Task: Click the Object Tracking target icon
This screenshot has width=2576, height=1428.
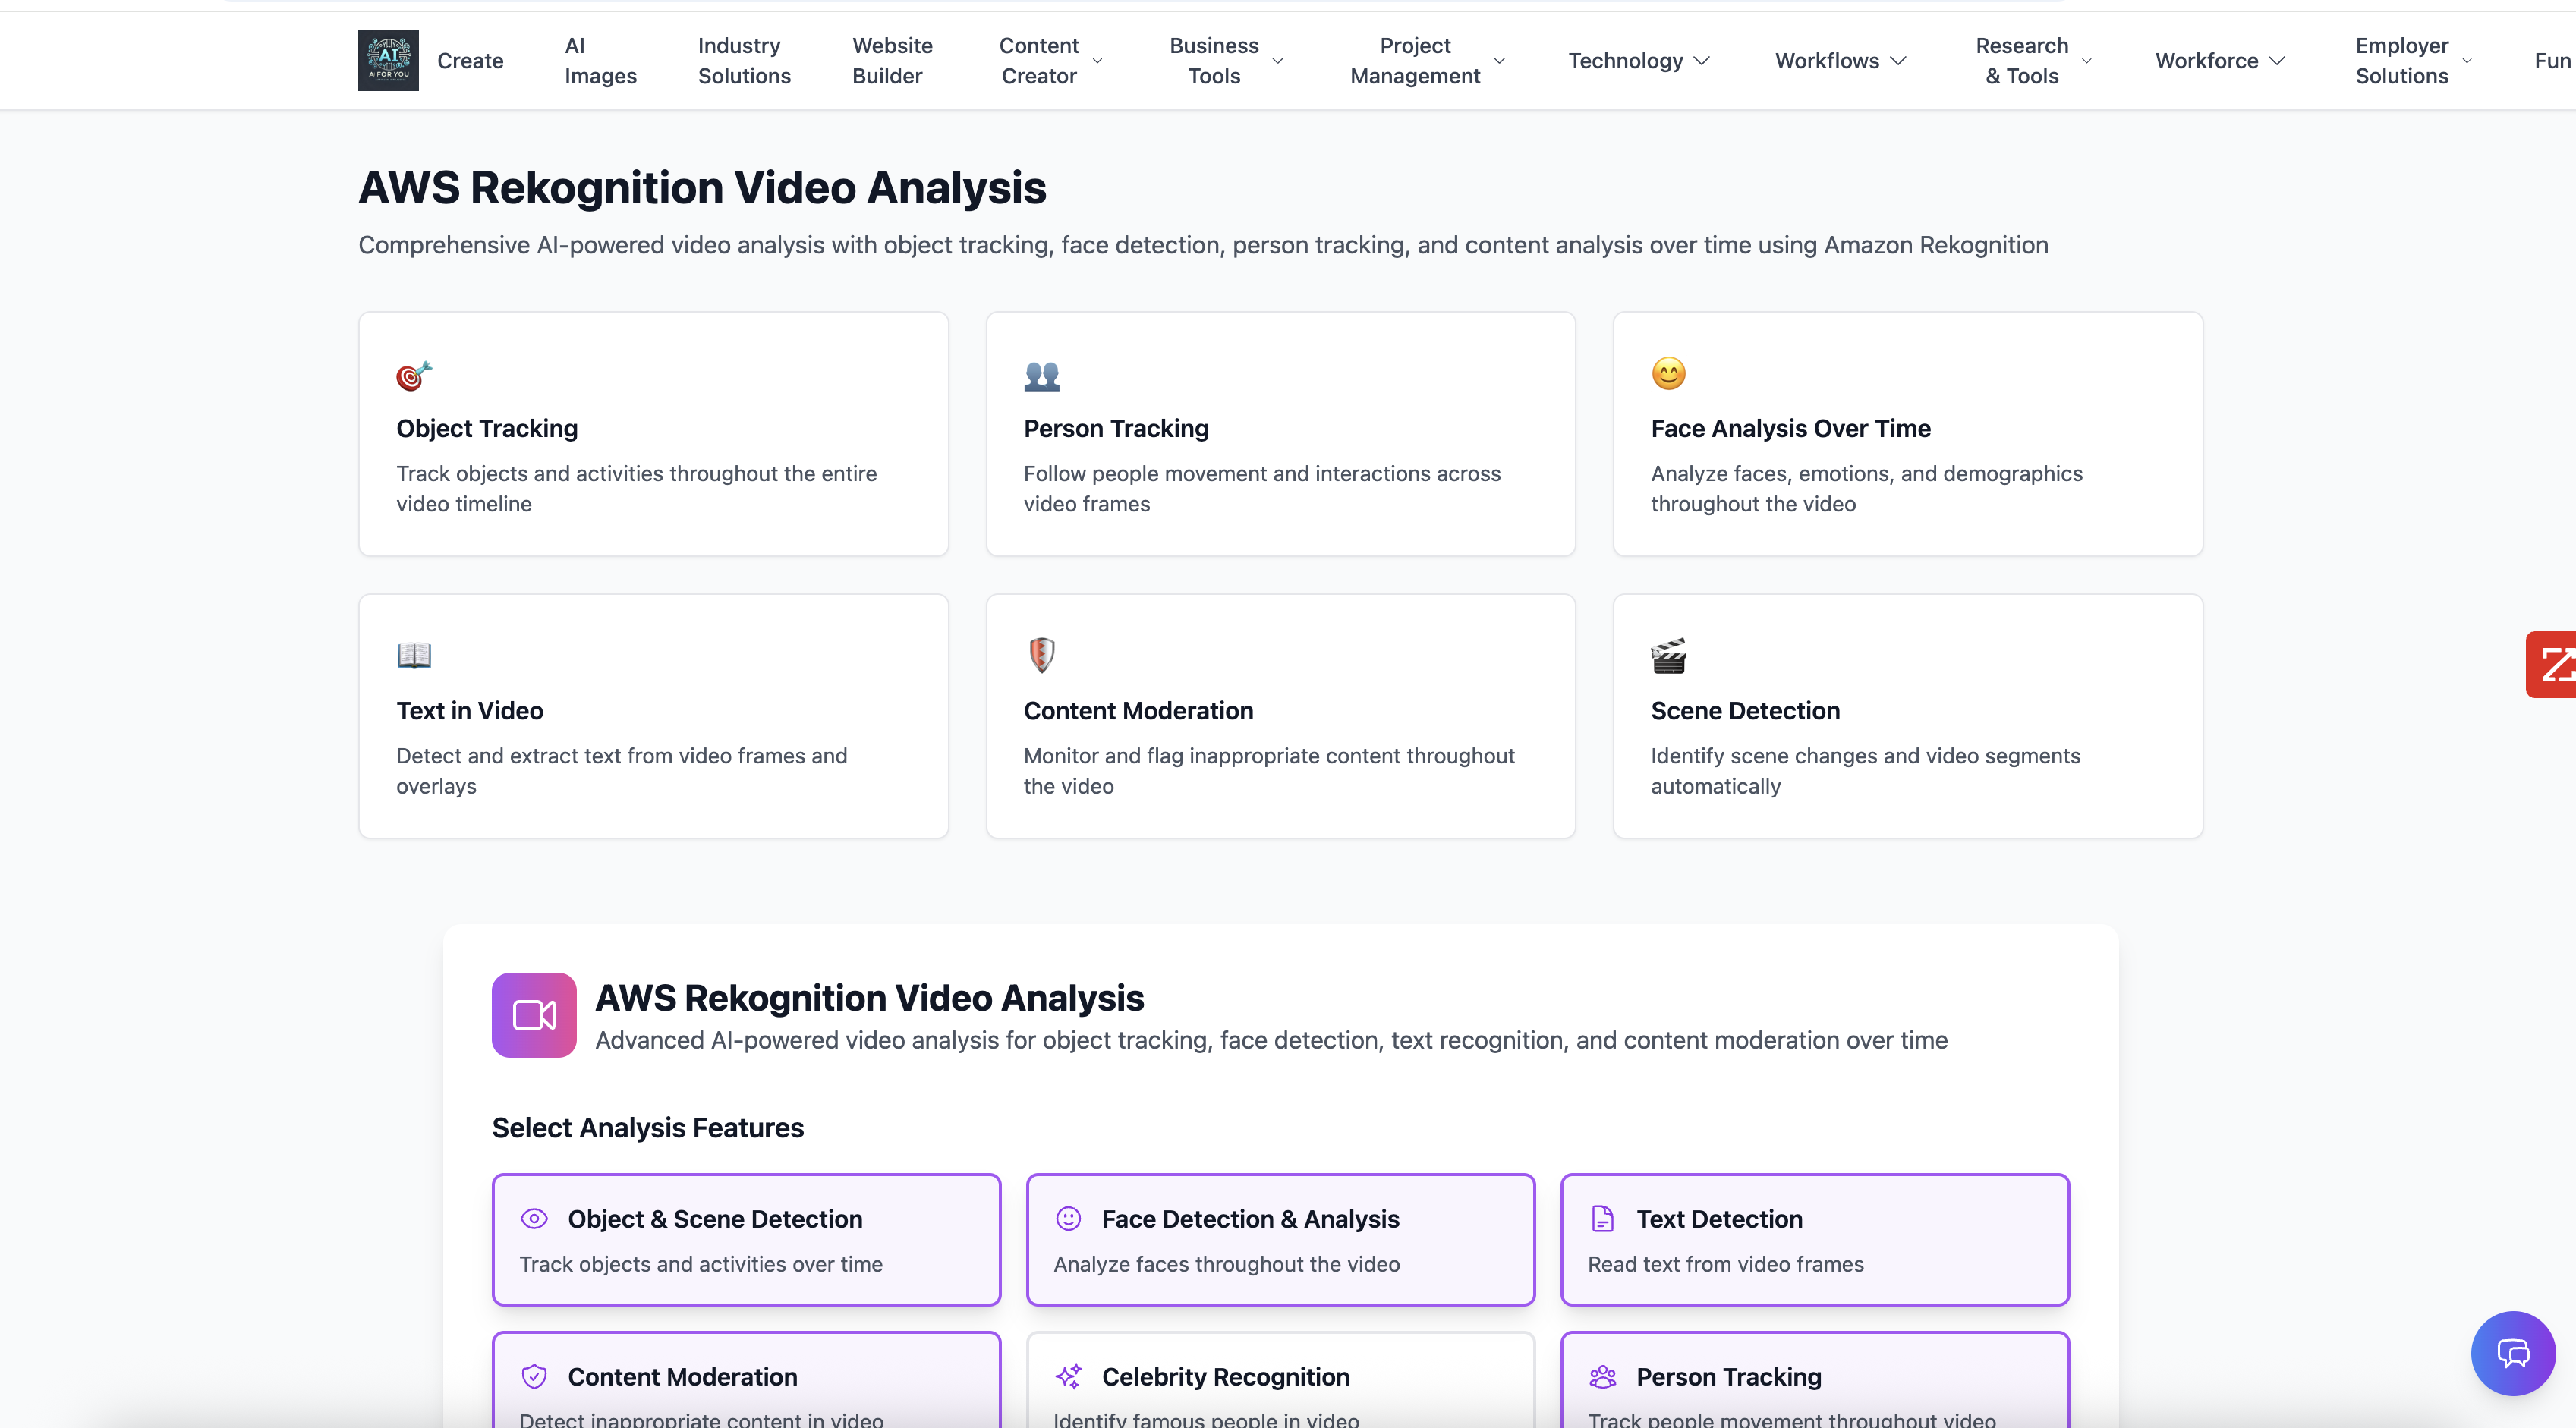Action: click(x=413, y=375)
